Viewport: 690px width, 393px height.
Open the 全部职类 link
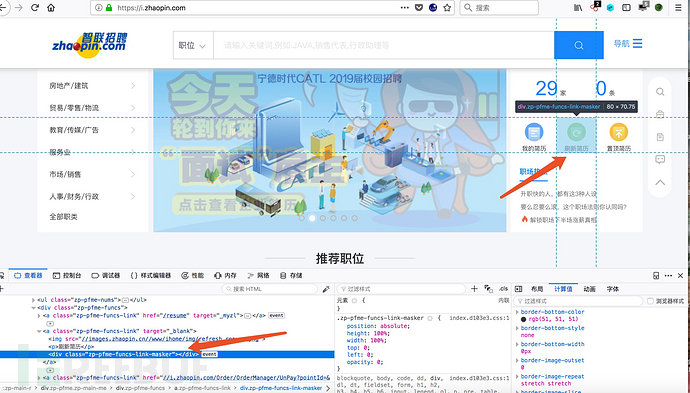[x=63, y=217]
